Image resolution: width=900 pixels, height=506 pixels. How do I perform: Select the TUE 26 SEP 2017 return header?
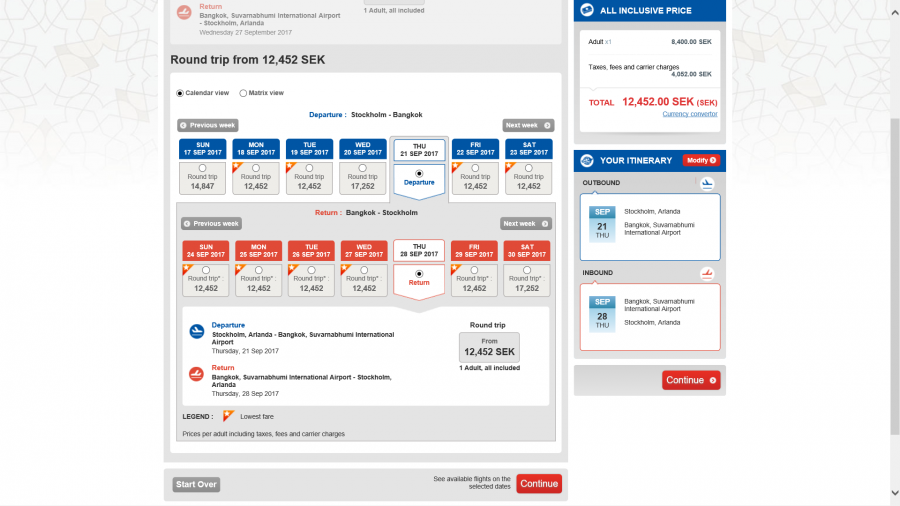point(311,250)
